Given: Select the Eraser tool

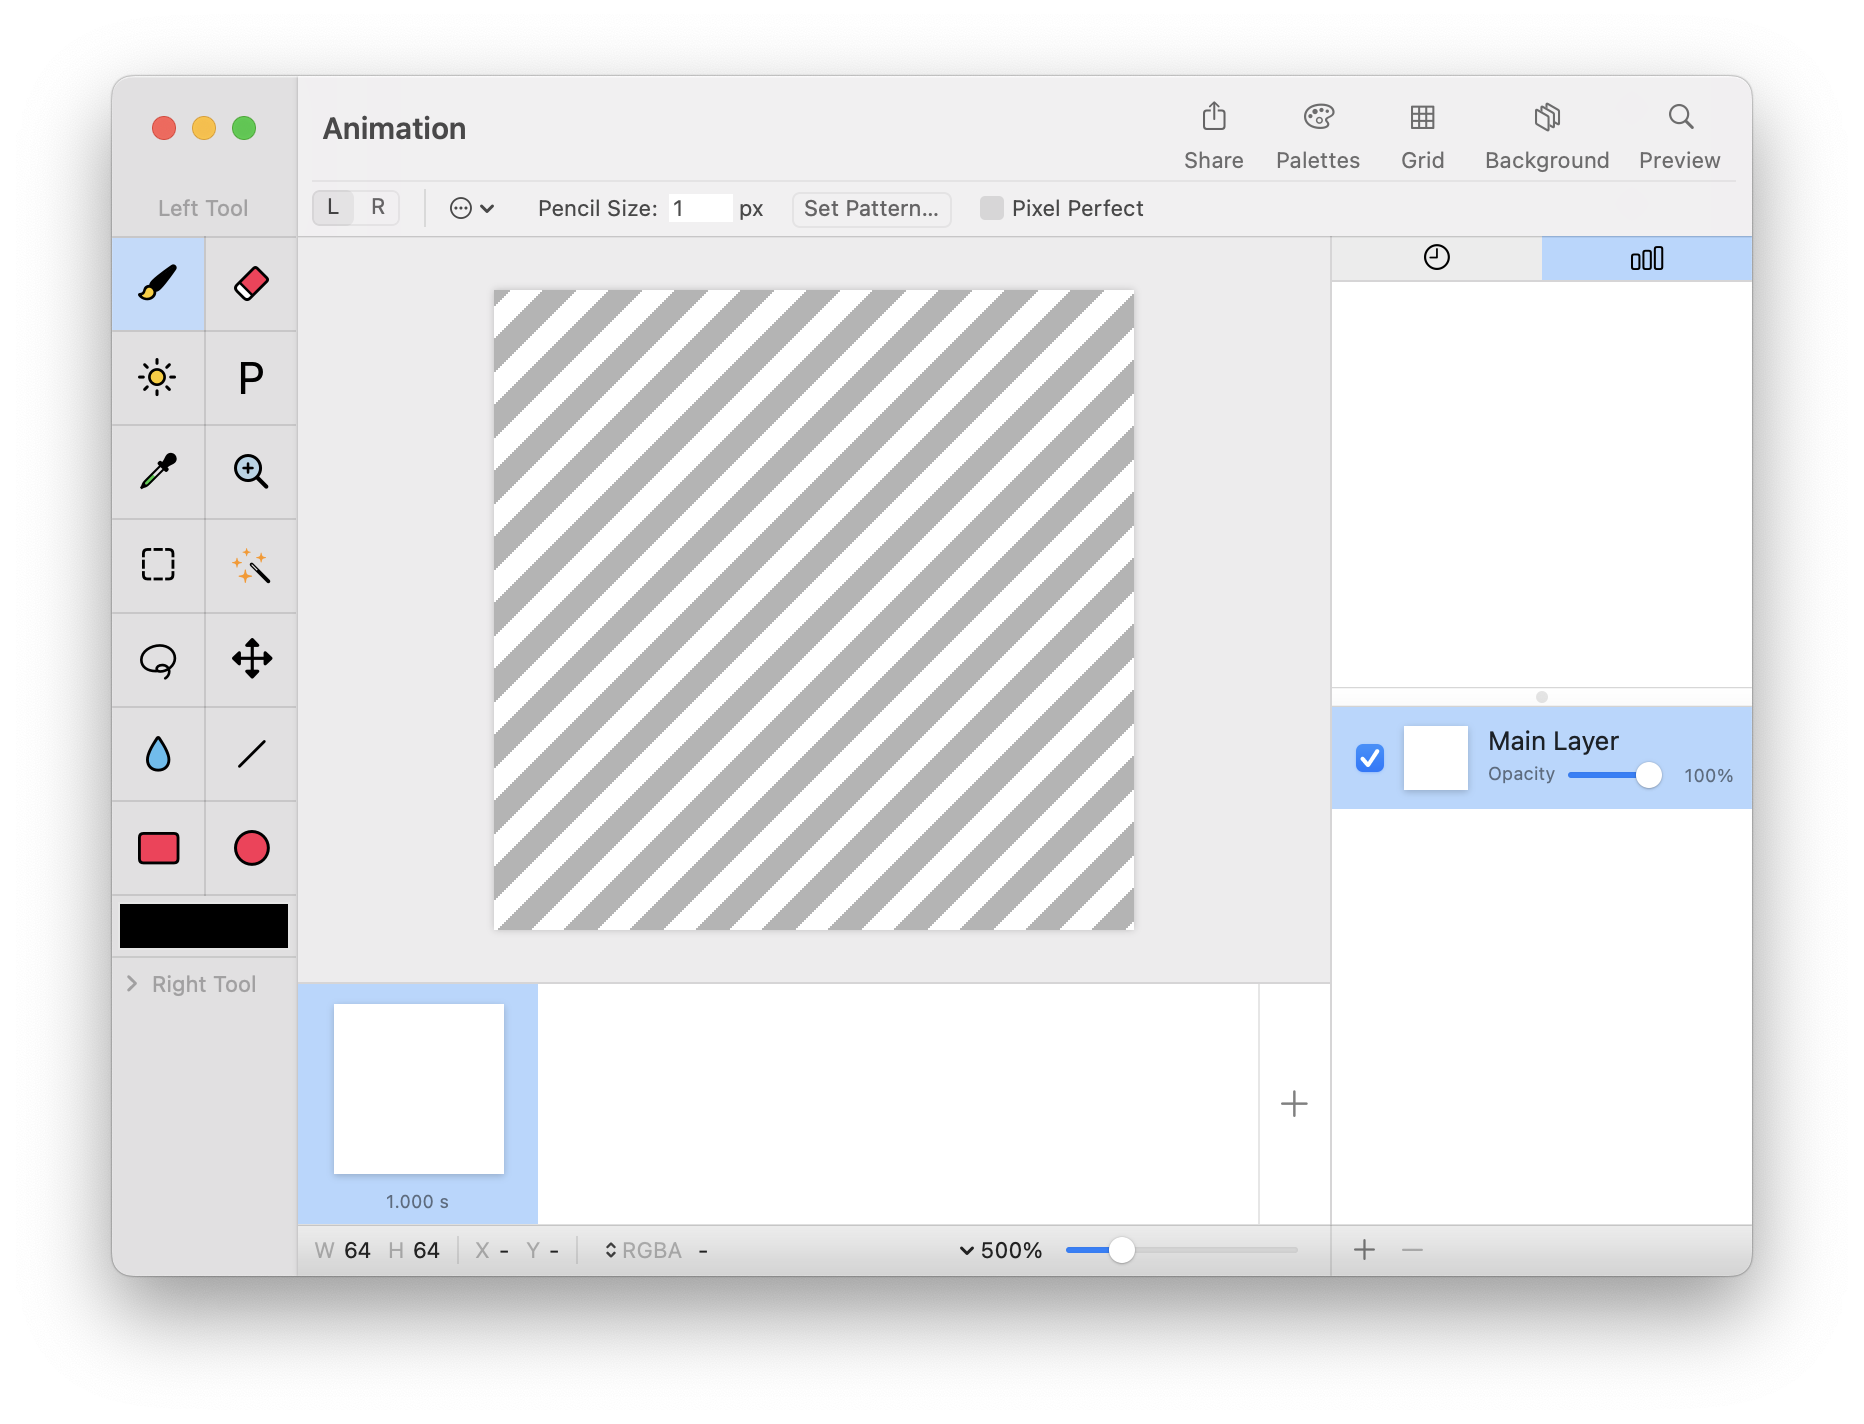Looking at the screenshot, I should (x=251, y=283).
